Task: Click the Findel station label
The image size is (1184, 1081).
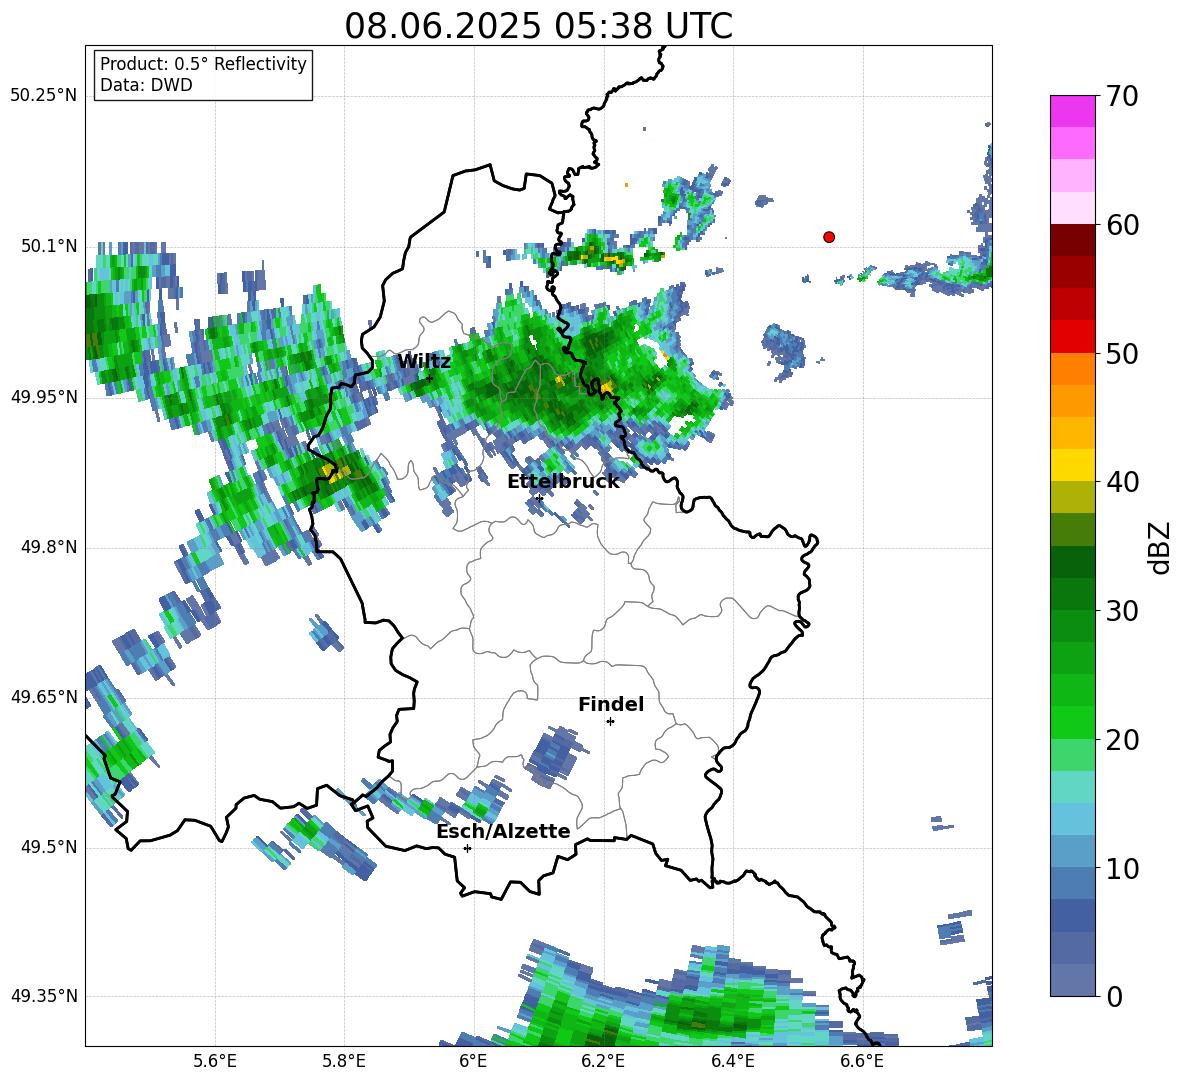Action: 611,704
